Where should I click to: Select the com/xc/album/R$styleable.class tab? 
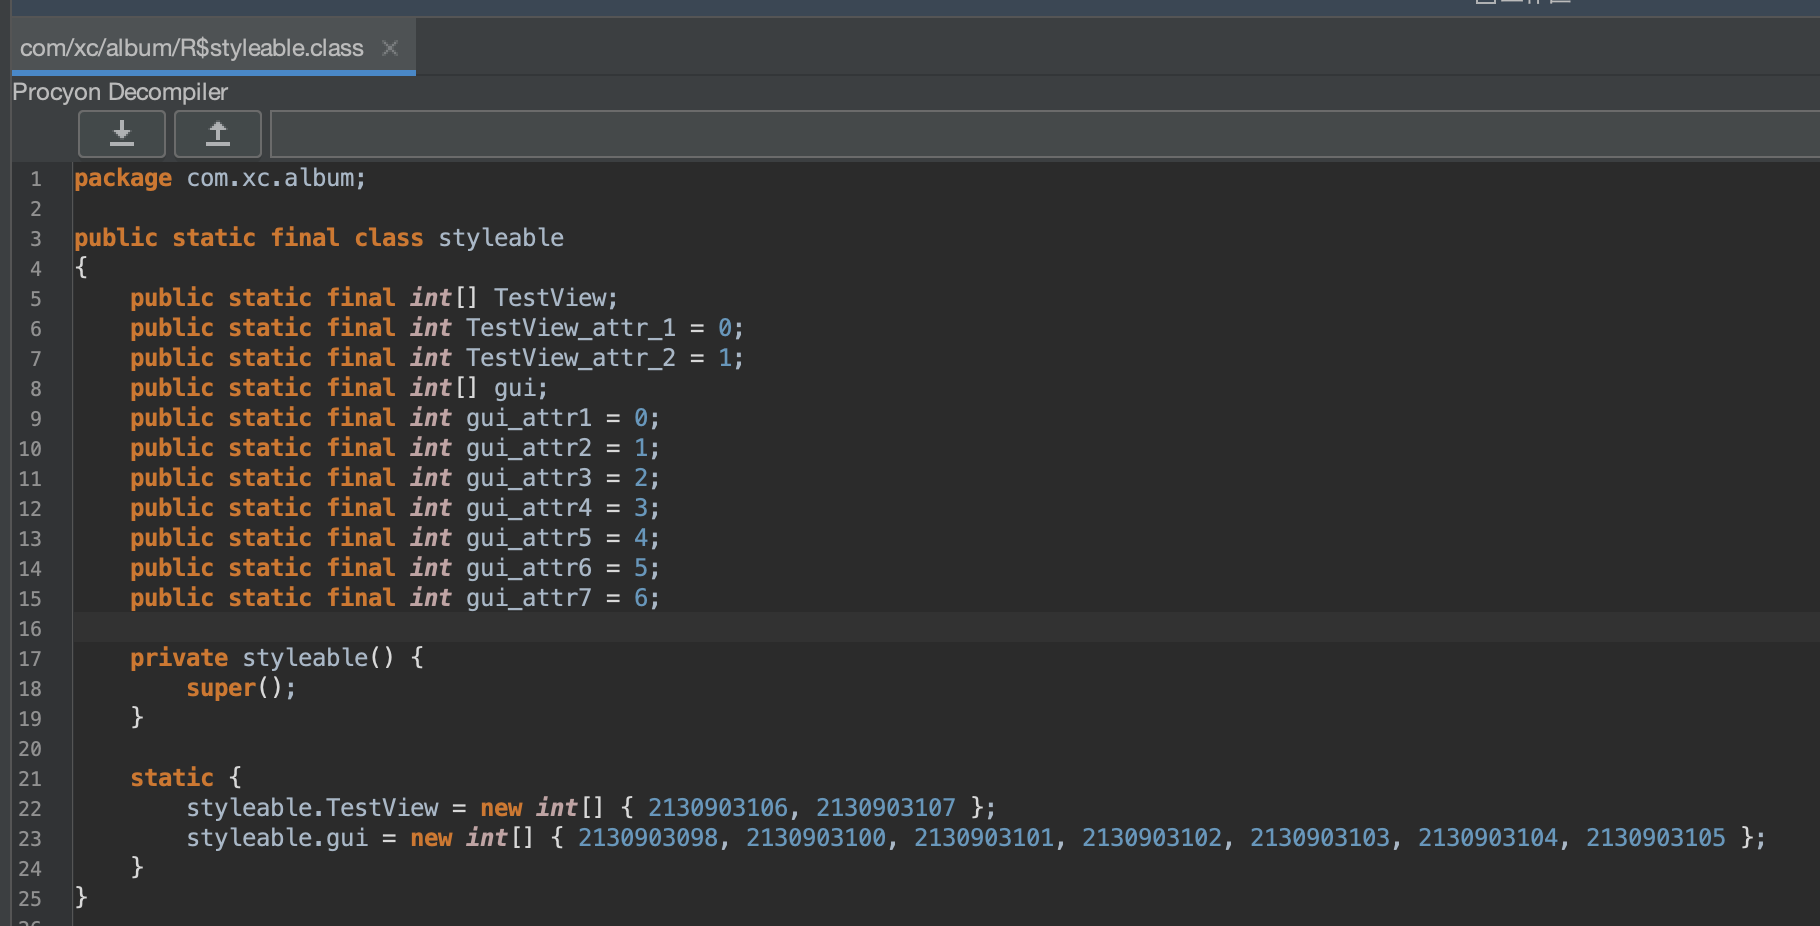coord(192,48)
